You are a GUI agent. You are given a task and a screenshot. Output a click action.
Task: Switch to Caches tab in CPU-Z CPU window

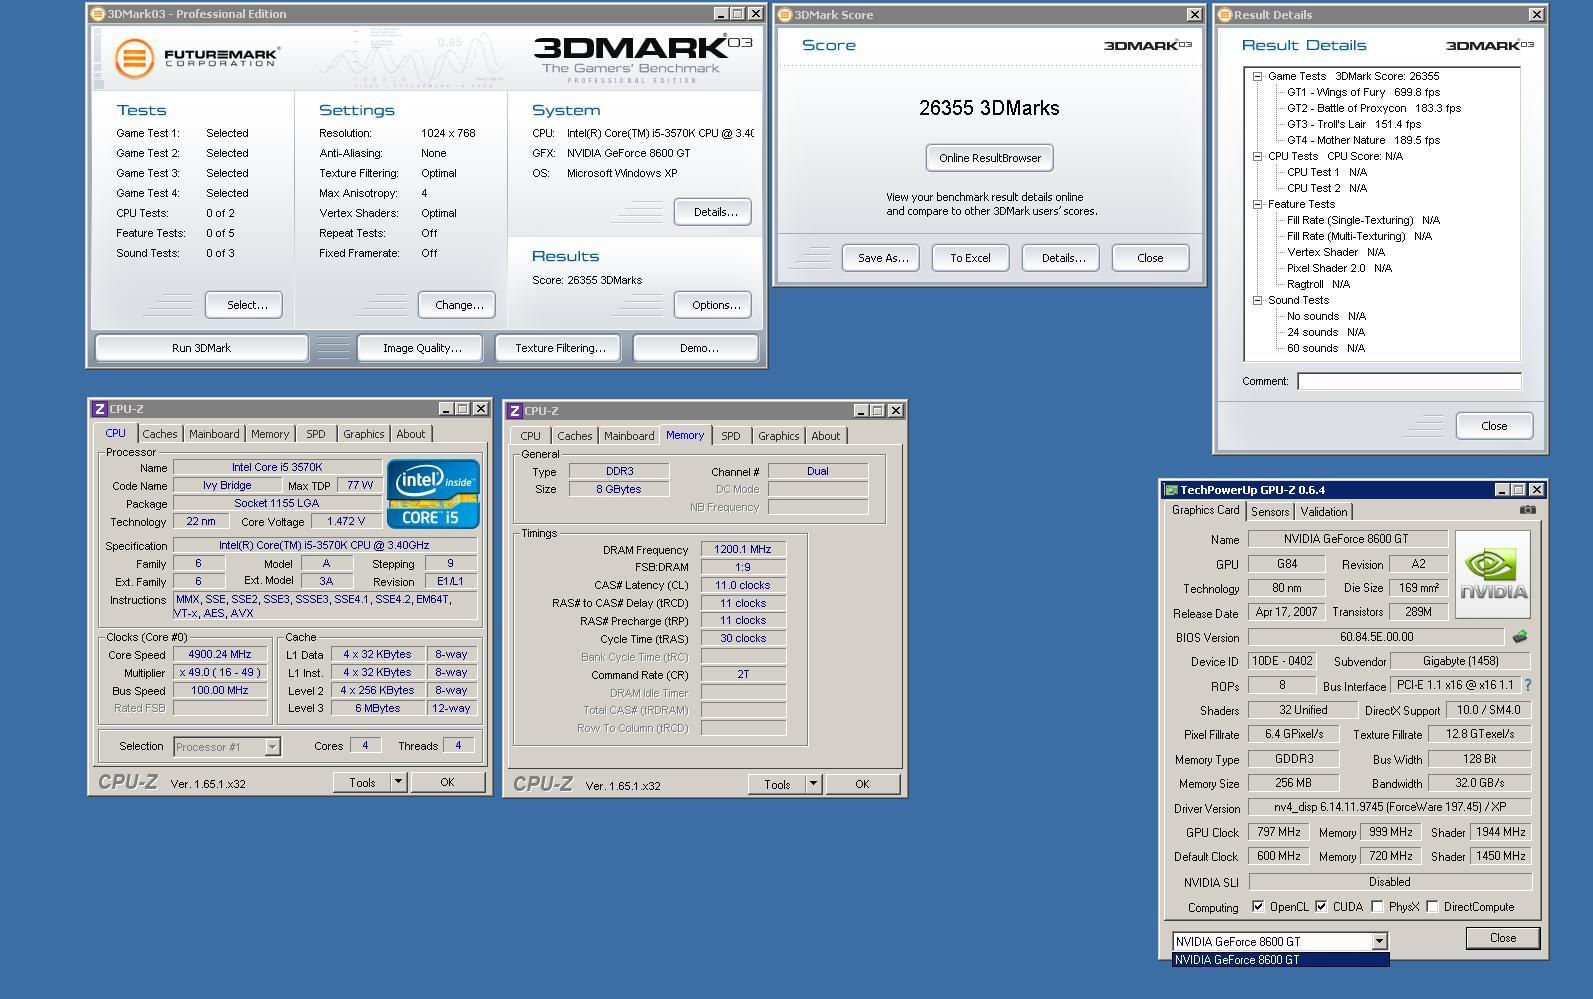pos(159,434)
